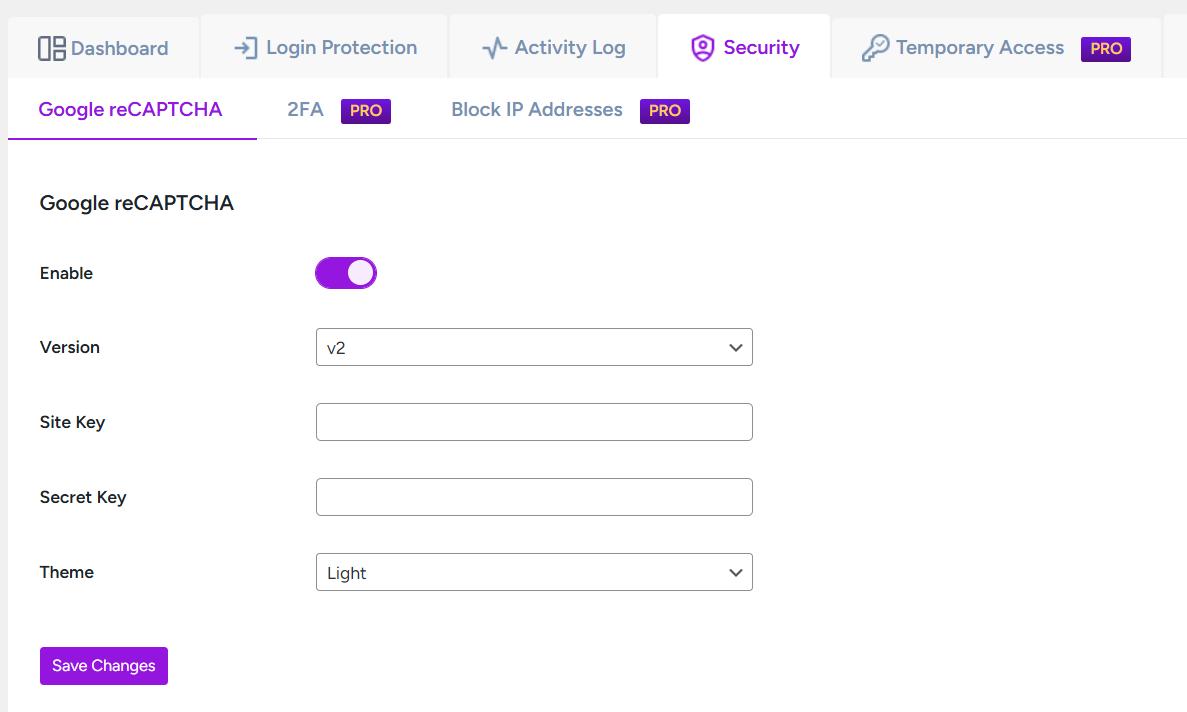This screenshot has width=1187, height=712.
Task: Open the Block IP Addresses tab
Action: pos(536,109)
